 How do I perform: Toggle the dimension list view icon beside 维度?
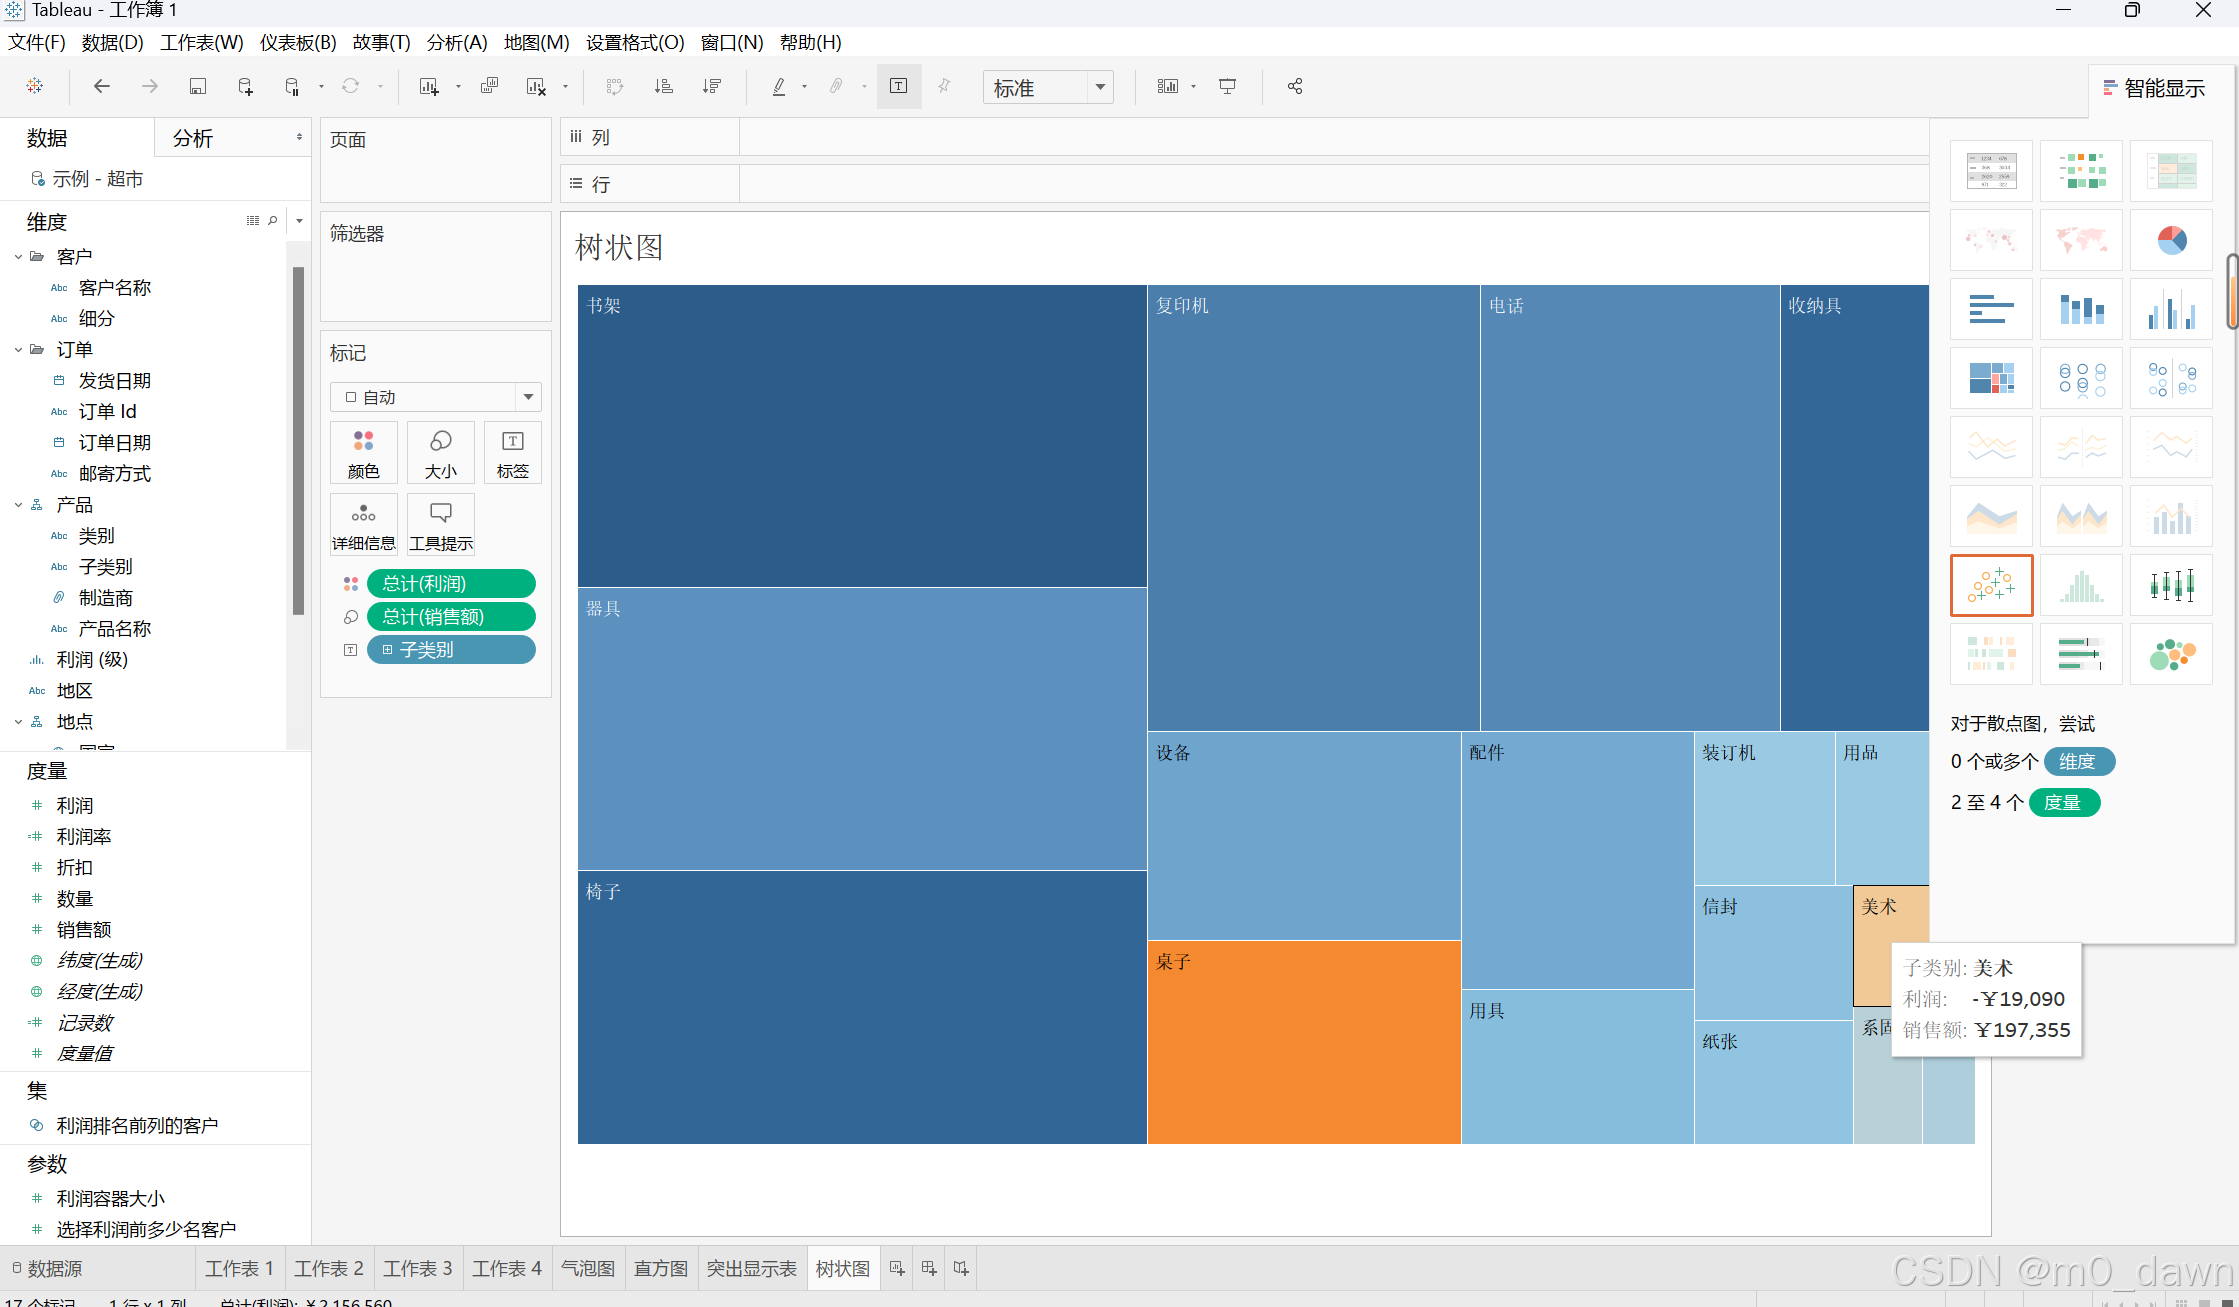click(253, 221)
